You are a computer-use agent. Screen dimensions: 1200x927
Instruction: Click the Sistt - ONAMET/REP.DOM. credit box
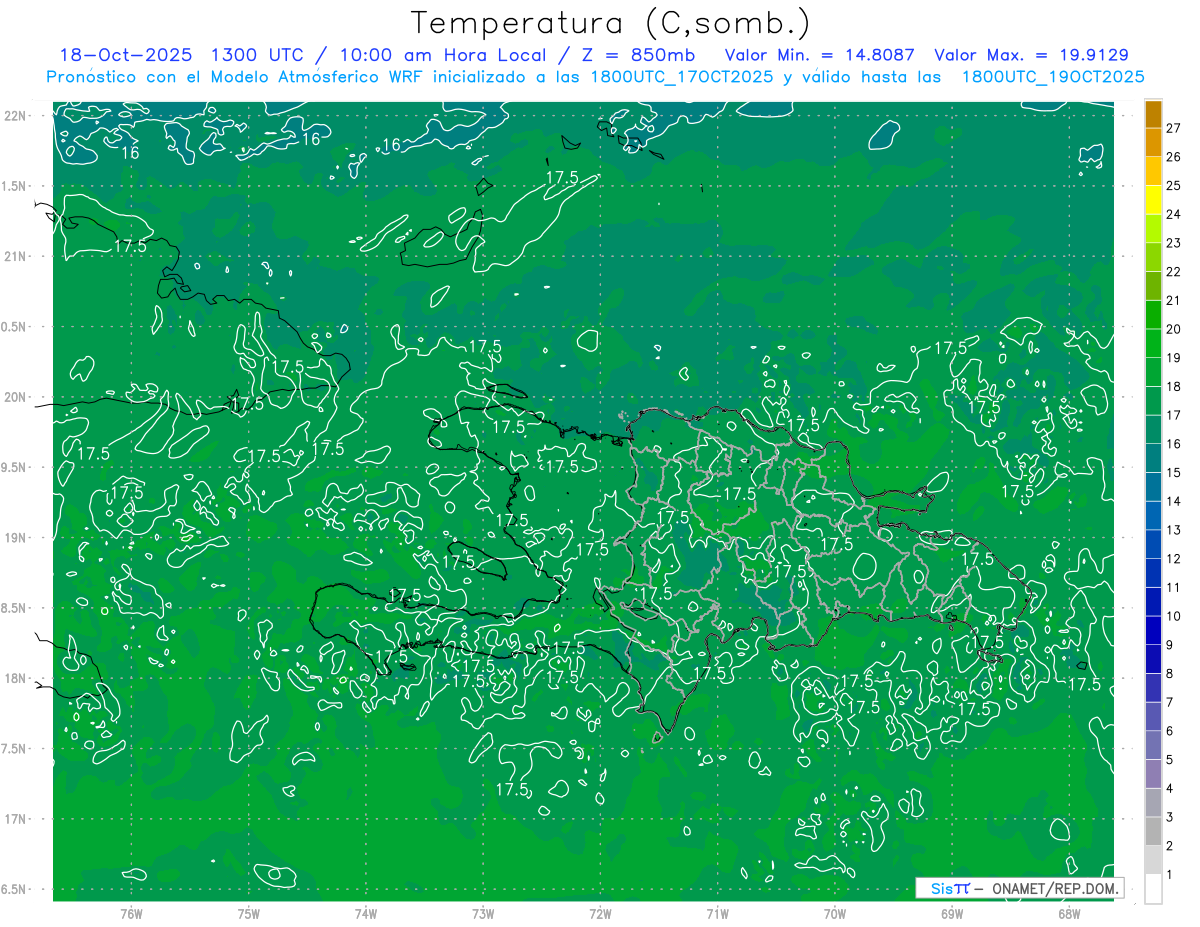pyautogui.click(x=1019, y=888)
